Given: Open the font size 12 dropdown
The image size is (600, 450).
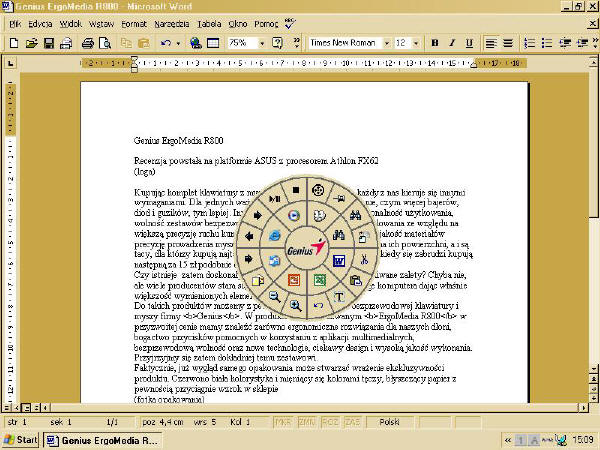Looking at the screenshot, I should pyautogui.click(x=415, y=43).
